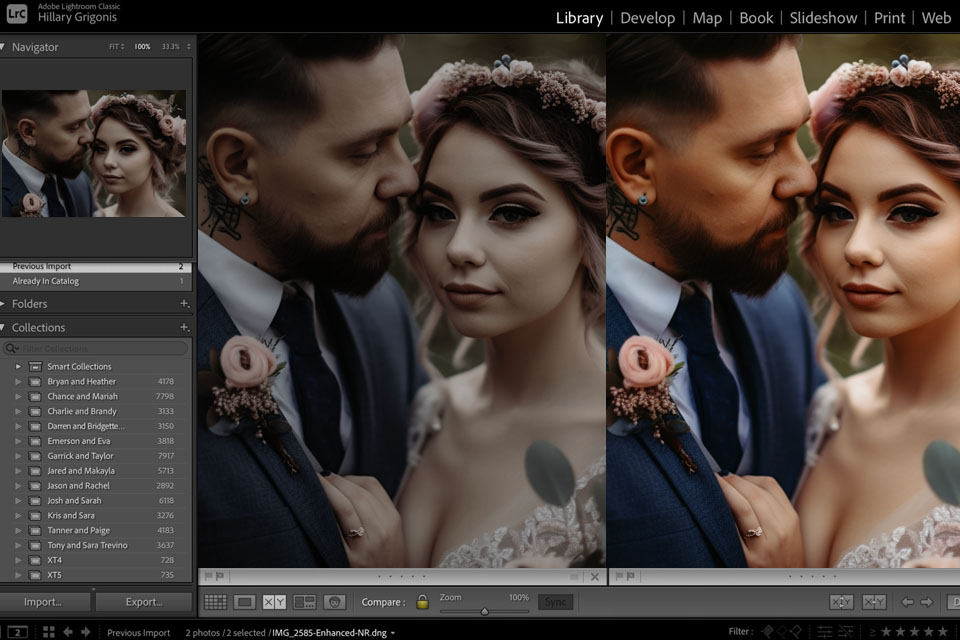Screen dimensions: 960x640
Task: Open the Develop module
Action: (x=647, y=18)
